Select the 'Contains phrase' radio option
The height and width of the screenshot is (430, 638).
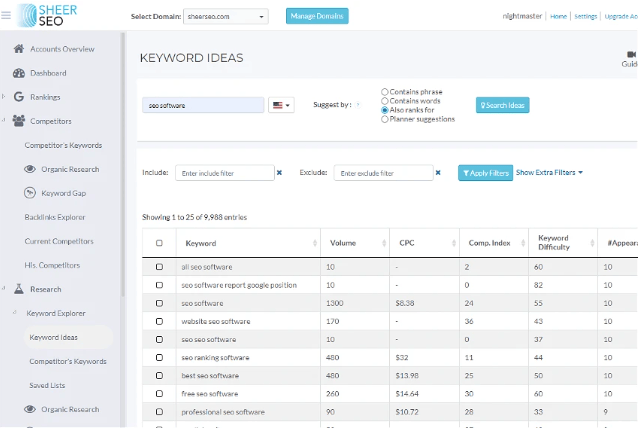pyautogui.click(x=385, y=92)
